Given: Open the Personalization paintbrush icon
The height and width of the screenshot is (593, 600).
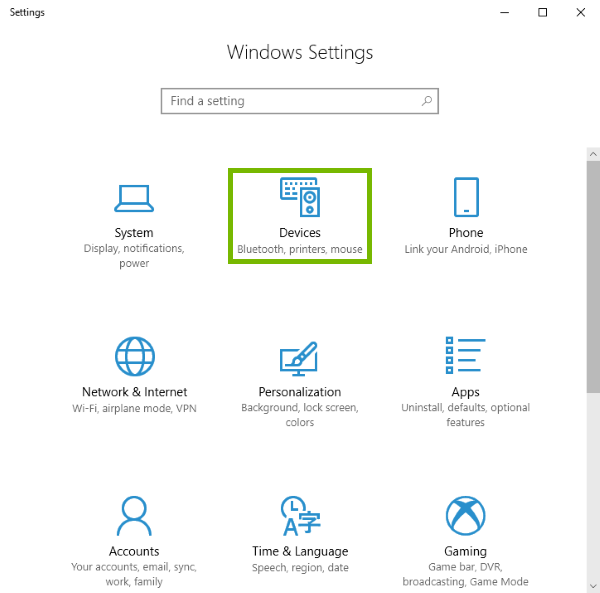Looking at the screenshot, I should (x=299, y=358).
